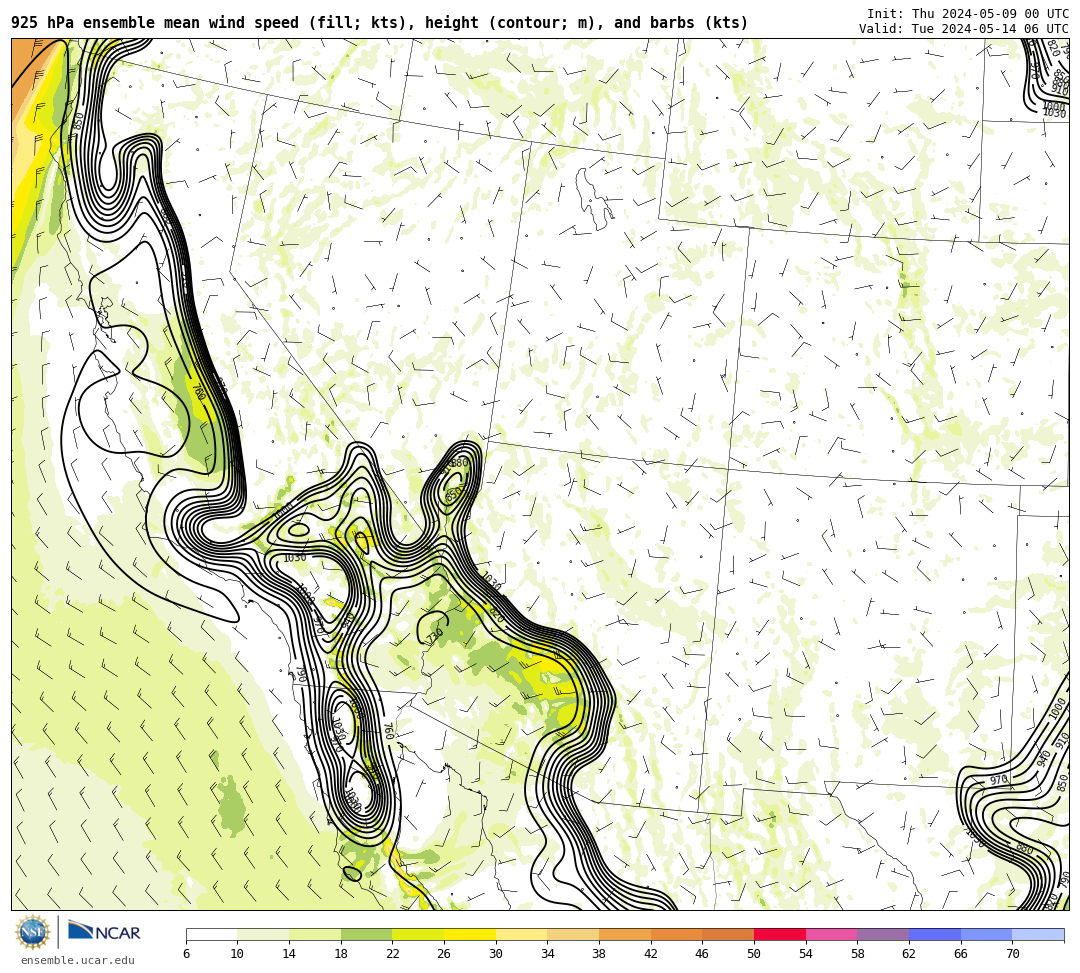Click the Valid: Tue 2024-05-14 06 UTC text
1080x973 pixels.
click(964, 29)
